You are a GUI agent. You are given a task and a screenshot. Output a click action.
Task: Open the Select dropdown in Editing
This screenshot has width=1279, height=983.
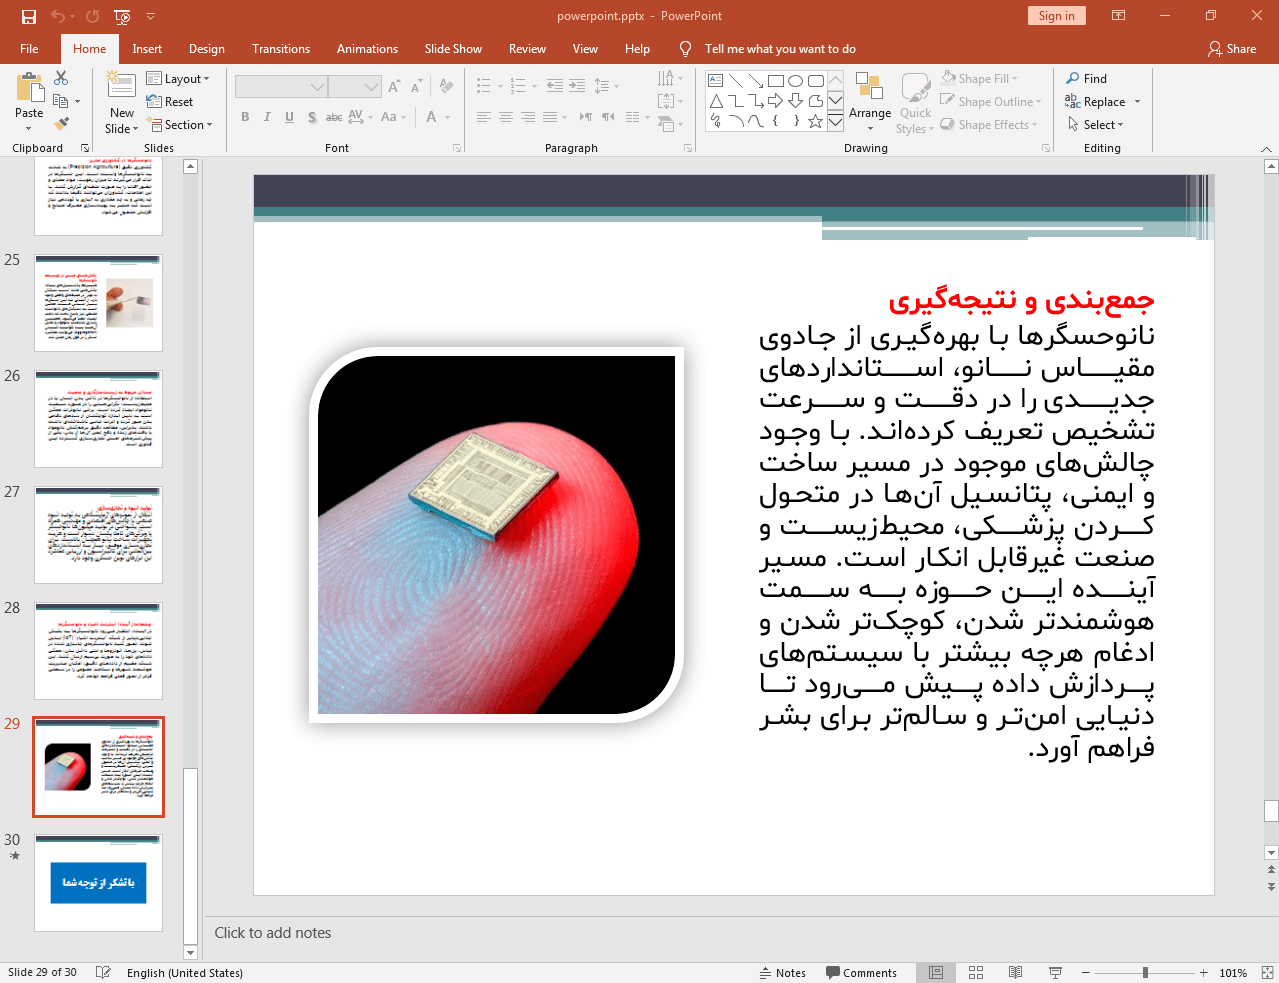[1096, 124]
